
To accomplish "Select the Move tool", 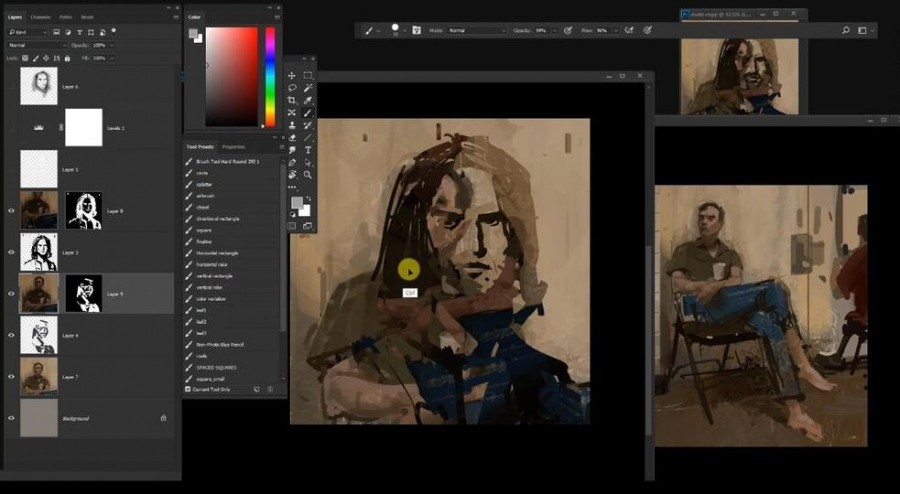I will [x=292, y=76].
